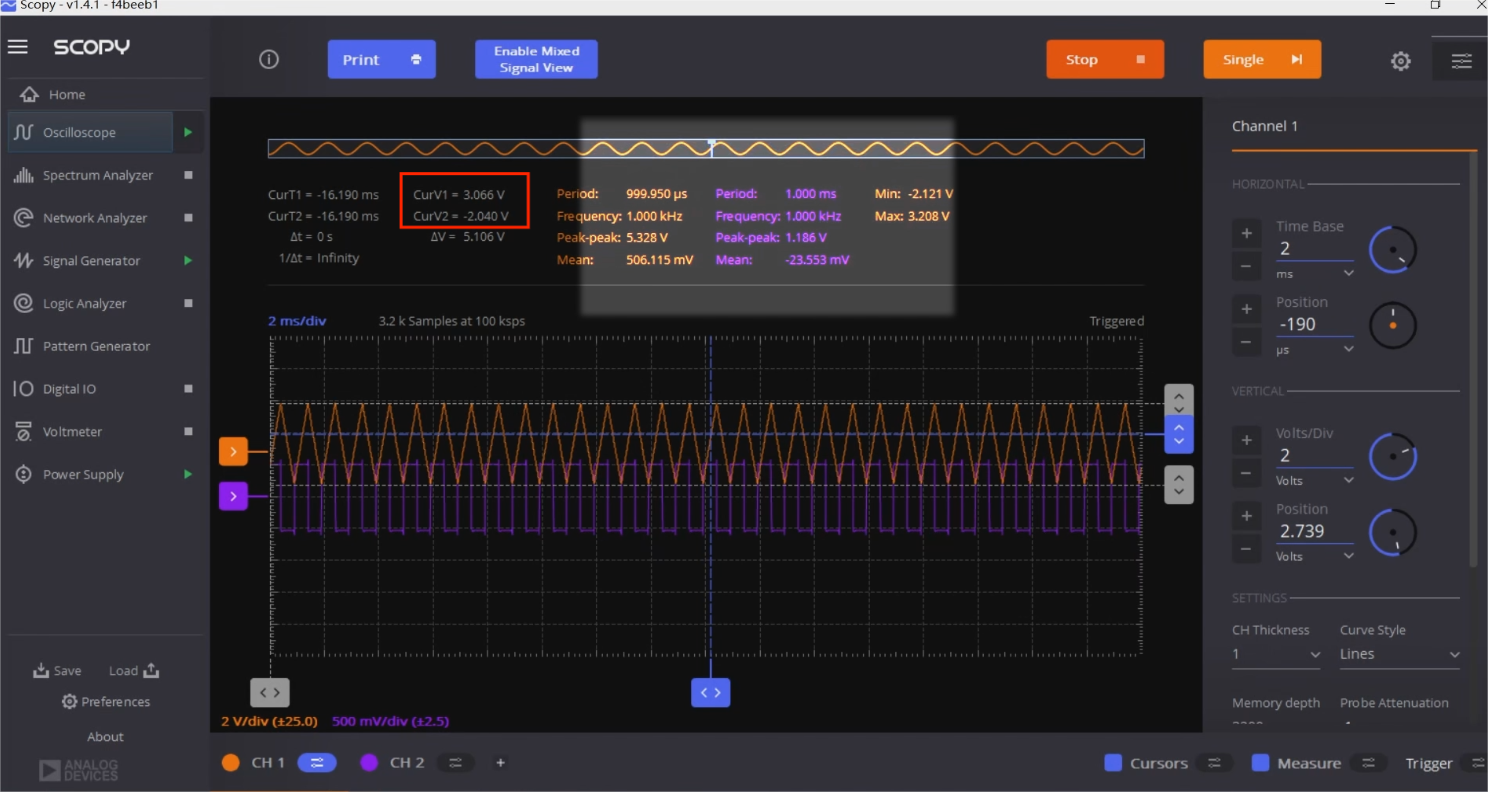Toggle the channel settings panel icon
Screen dimensions: 1488x792
[1461, 61]
